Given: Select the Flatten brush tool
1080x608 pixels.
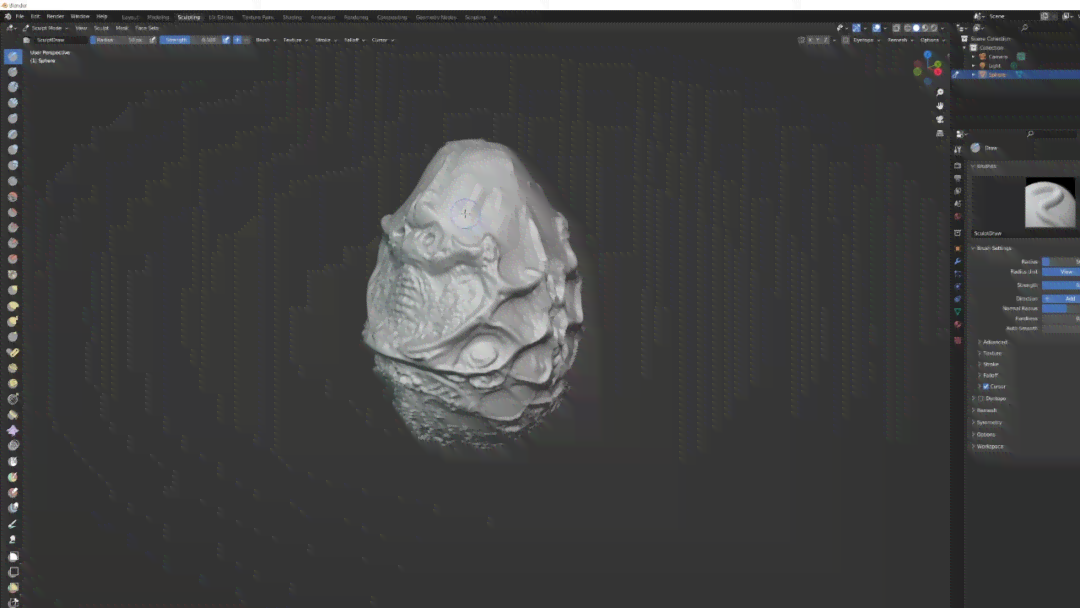Looking at the screenshot, I should click(13, 212).
